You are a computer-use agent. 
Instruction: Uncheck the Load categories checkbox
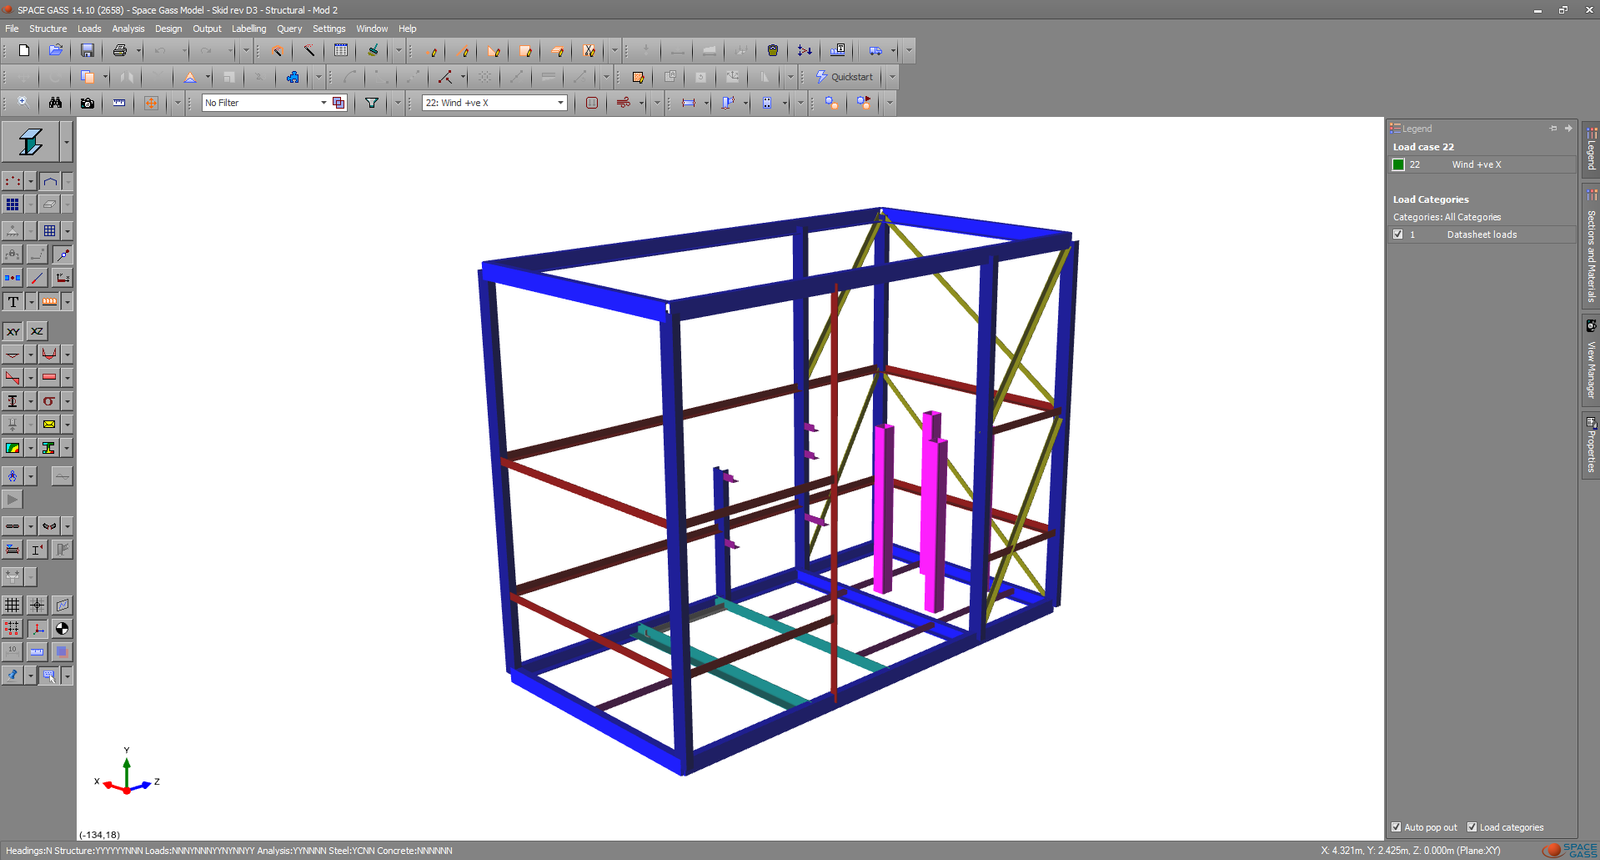click(x=1472, y=827)
